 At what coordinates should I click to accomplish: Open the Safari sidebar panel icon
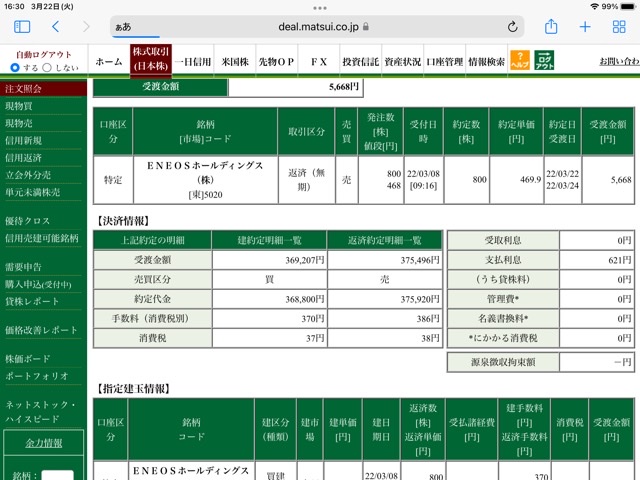click(x=22, y=27)
